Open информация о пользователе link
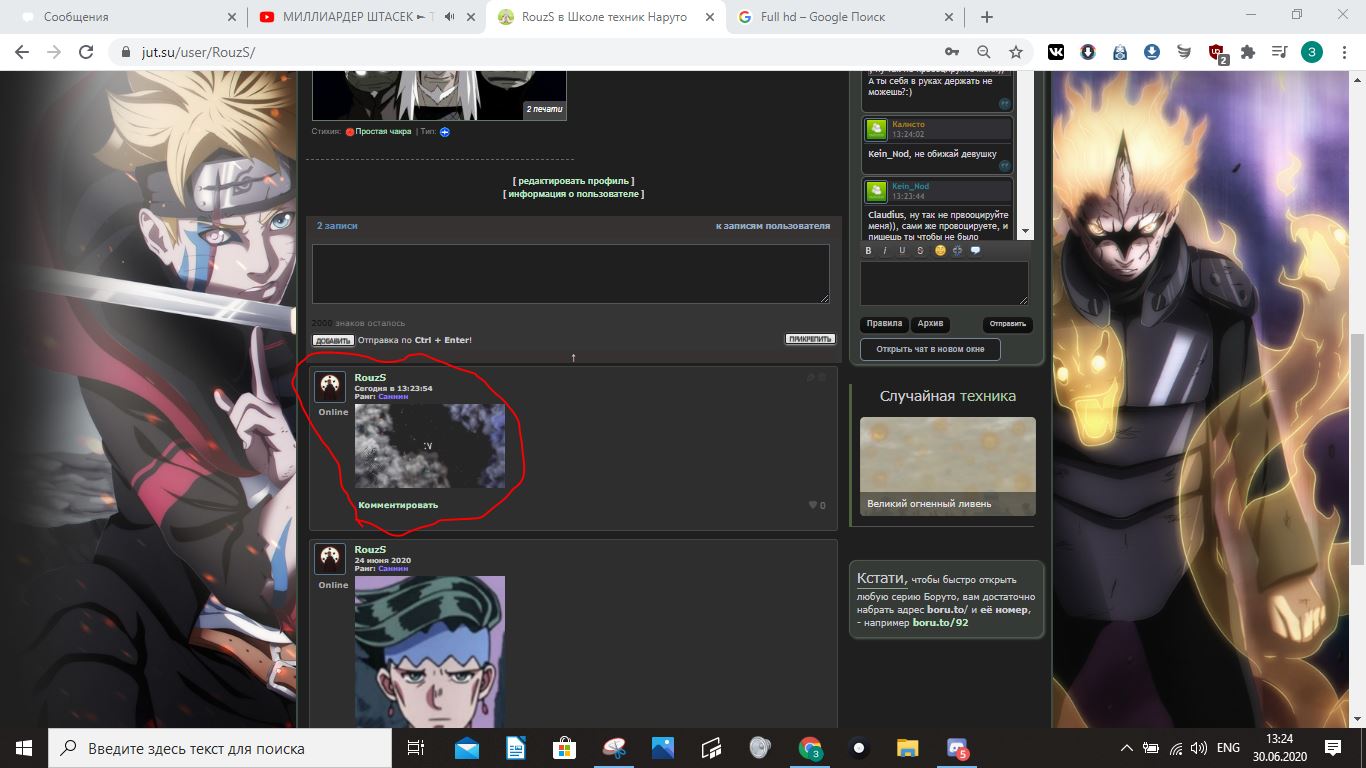The height and width of the screenshot is (768, 1366). (573, 194)
